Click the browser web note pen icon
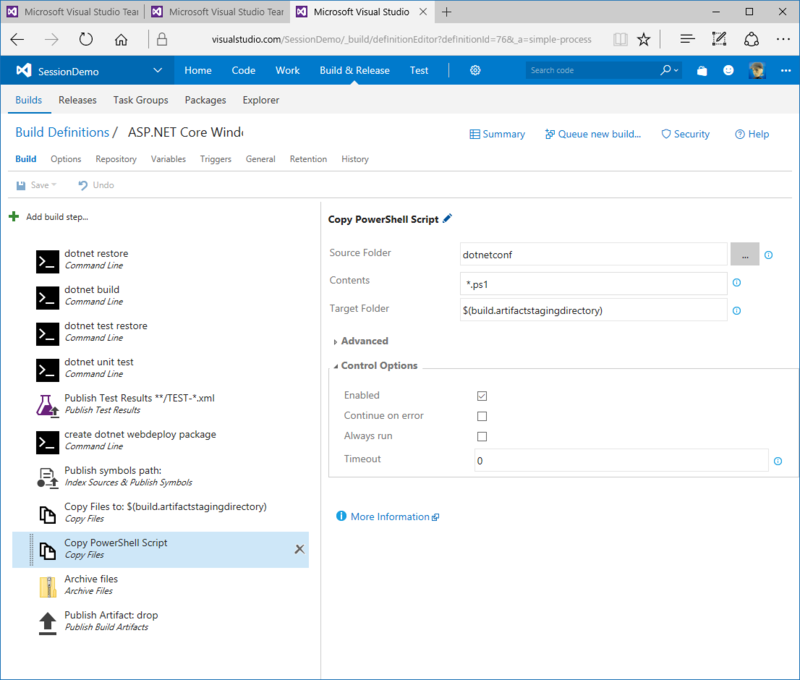The image size is (800, 680). tap(719, 39)
